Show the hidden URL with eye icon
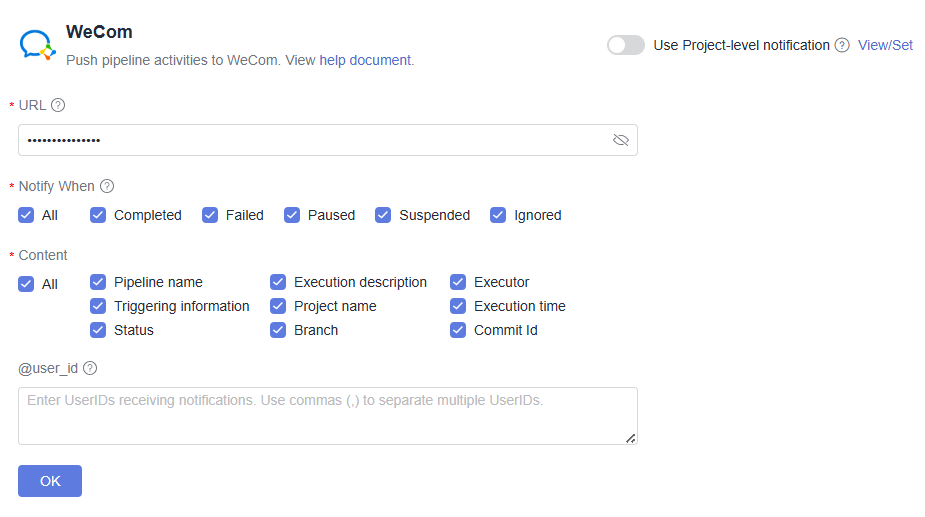 tap(621, 140)
